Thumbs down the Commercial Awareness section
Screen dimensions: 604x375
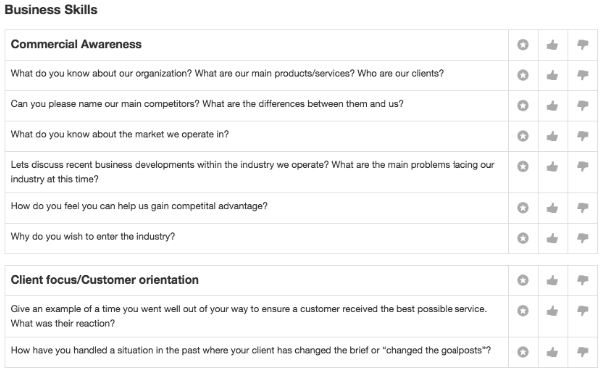[582, 45]
